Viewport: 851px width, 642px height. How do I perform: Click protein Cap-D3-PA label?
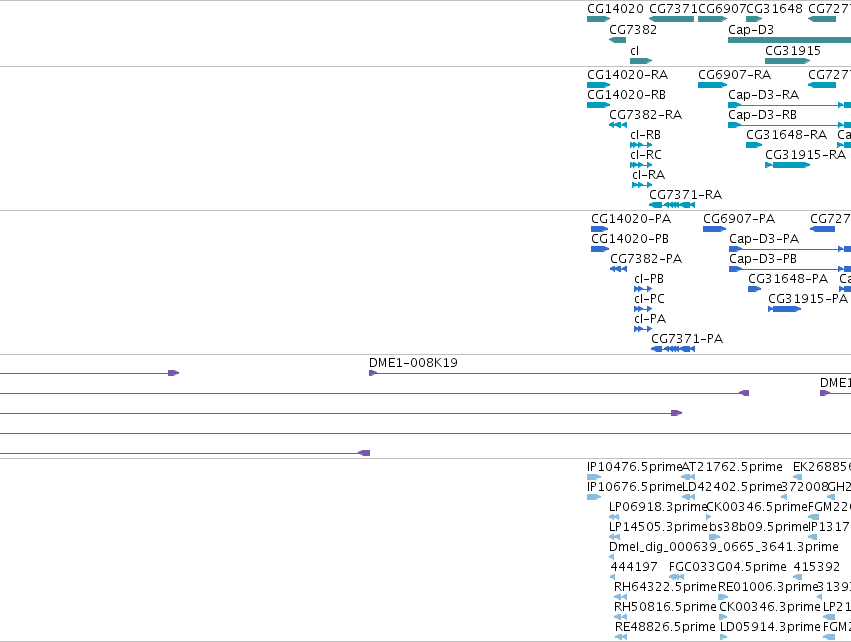click(764, 239)
